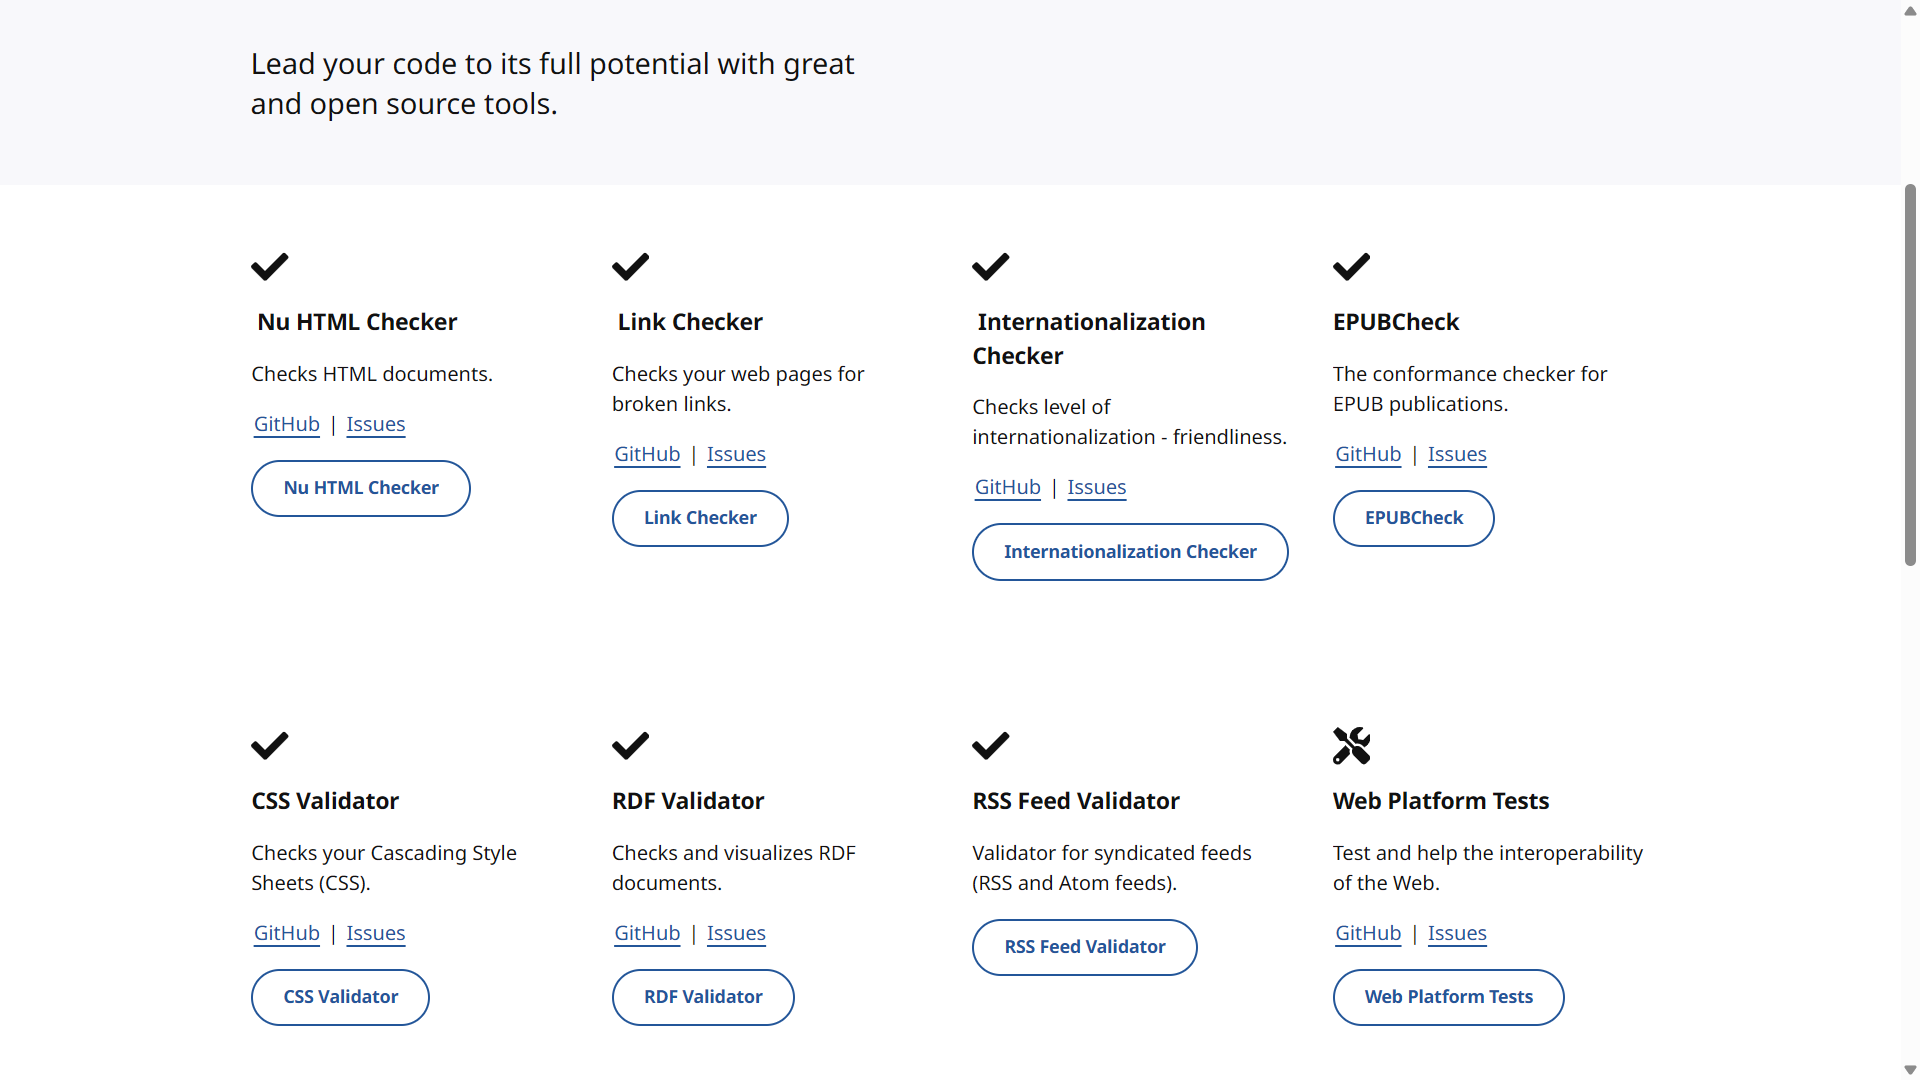Open the Internationalization Checker button
The width and height of the screenshot is (1920, 1080).
(1130, 552)
